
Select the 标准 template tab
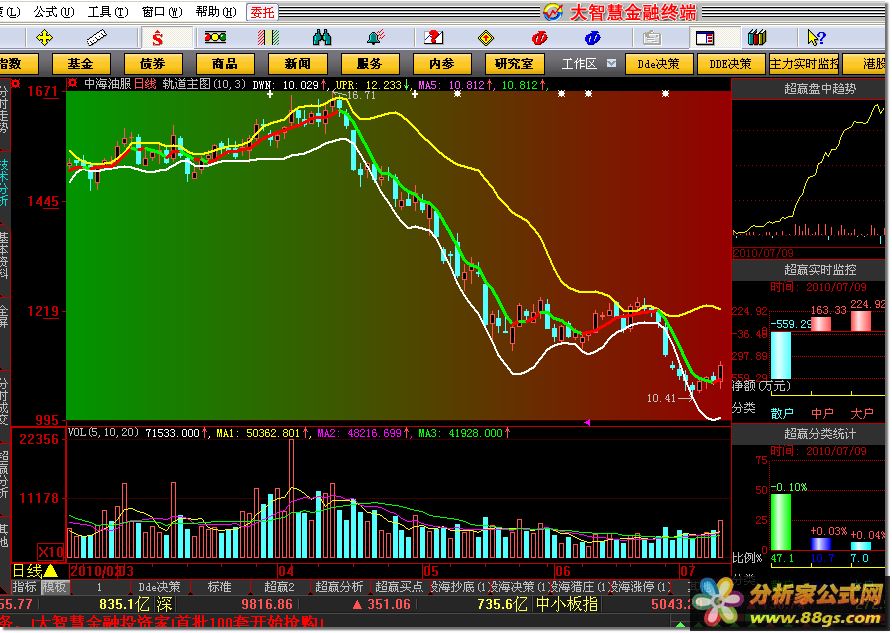(x=219, y=586)
